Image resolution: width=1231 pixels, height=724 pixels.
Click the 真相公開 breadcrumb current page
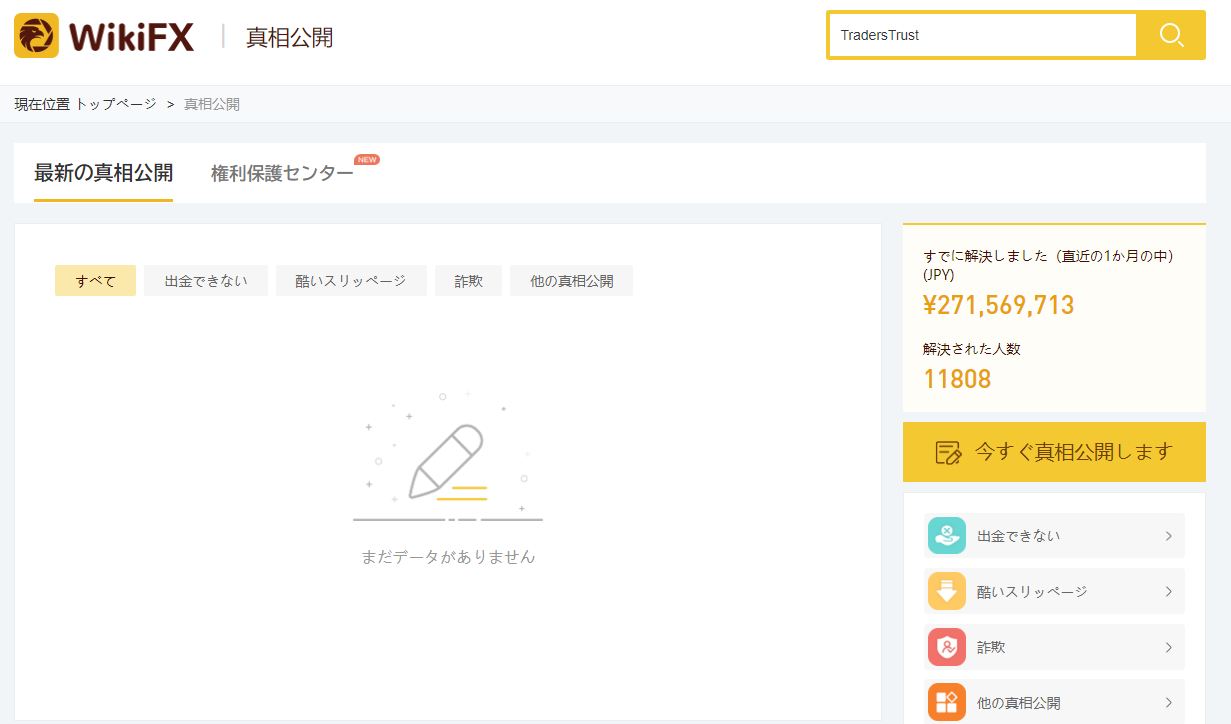click(x=212, y=104)
